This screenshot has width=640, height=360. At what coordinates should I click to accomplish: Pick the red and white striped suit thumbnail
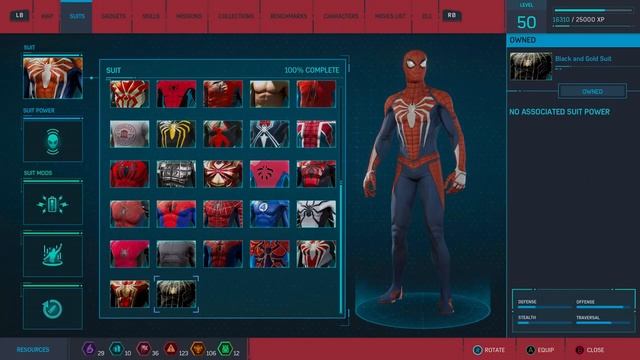click(316, 134)
